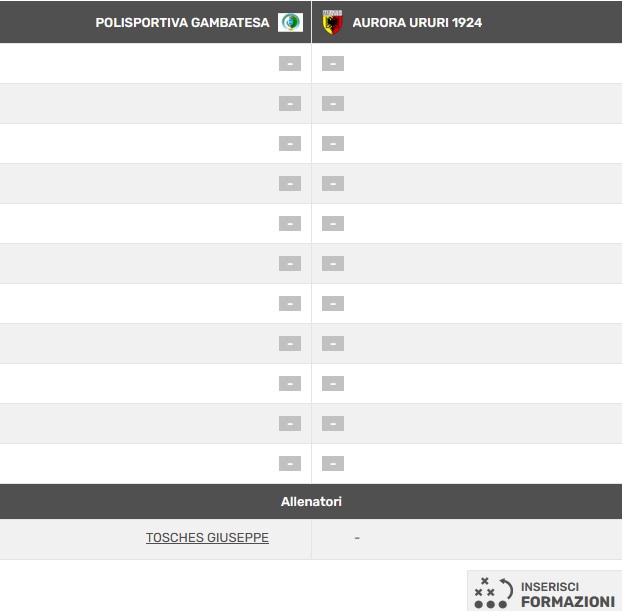Select Aurora Ururi's first row number badge

coord(333,63)
